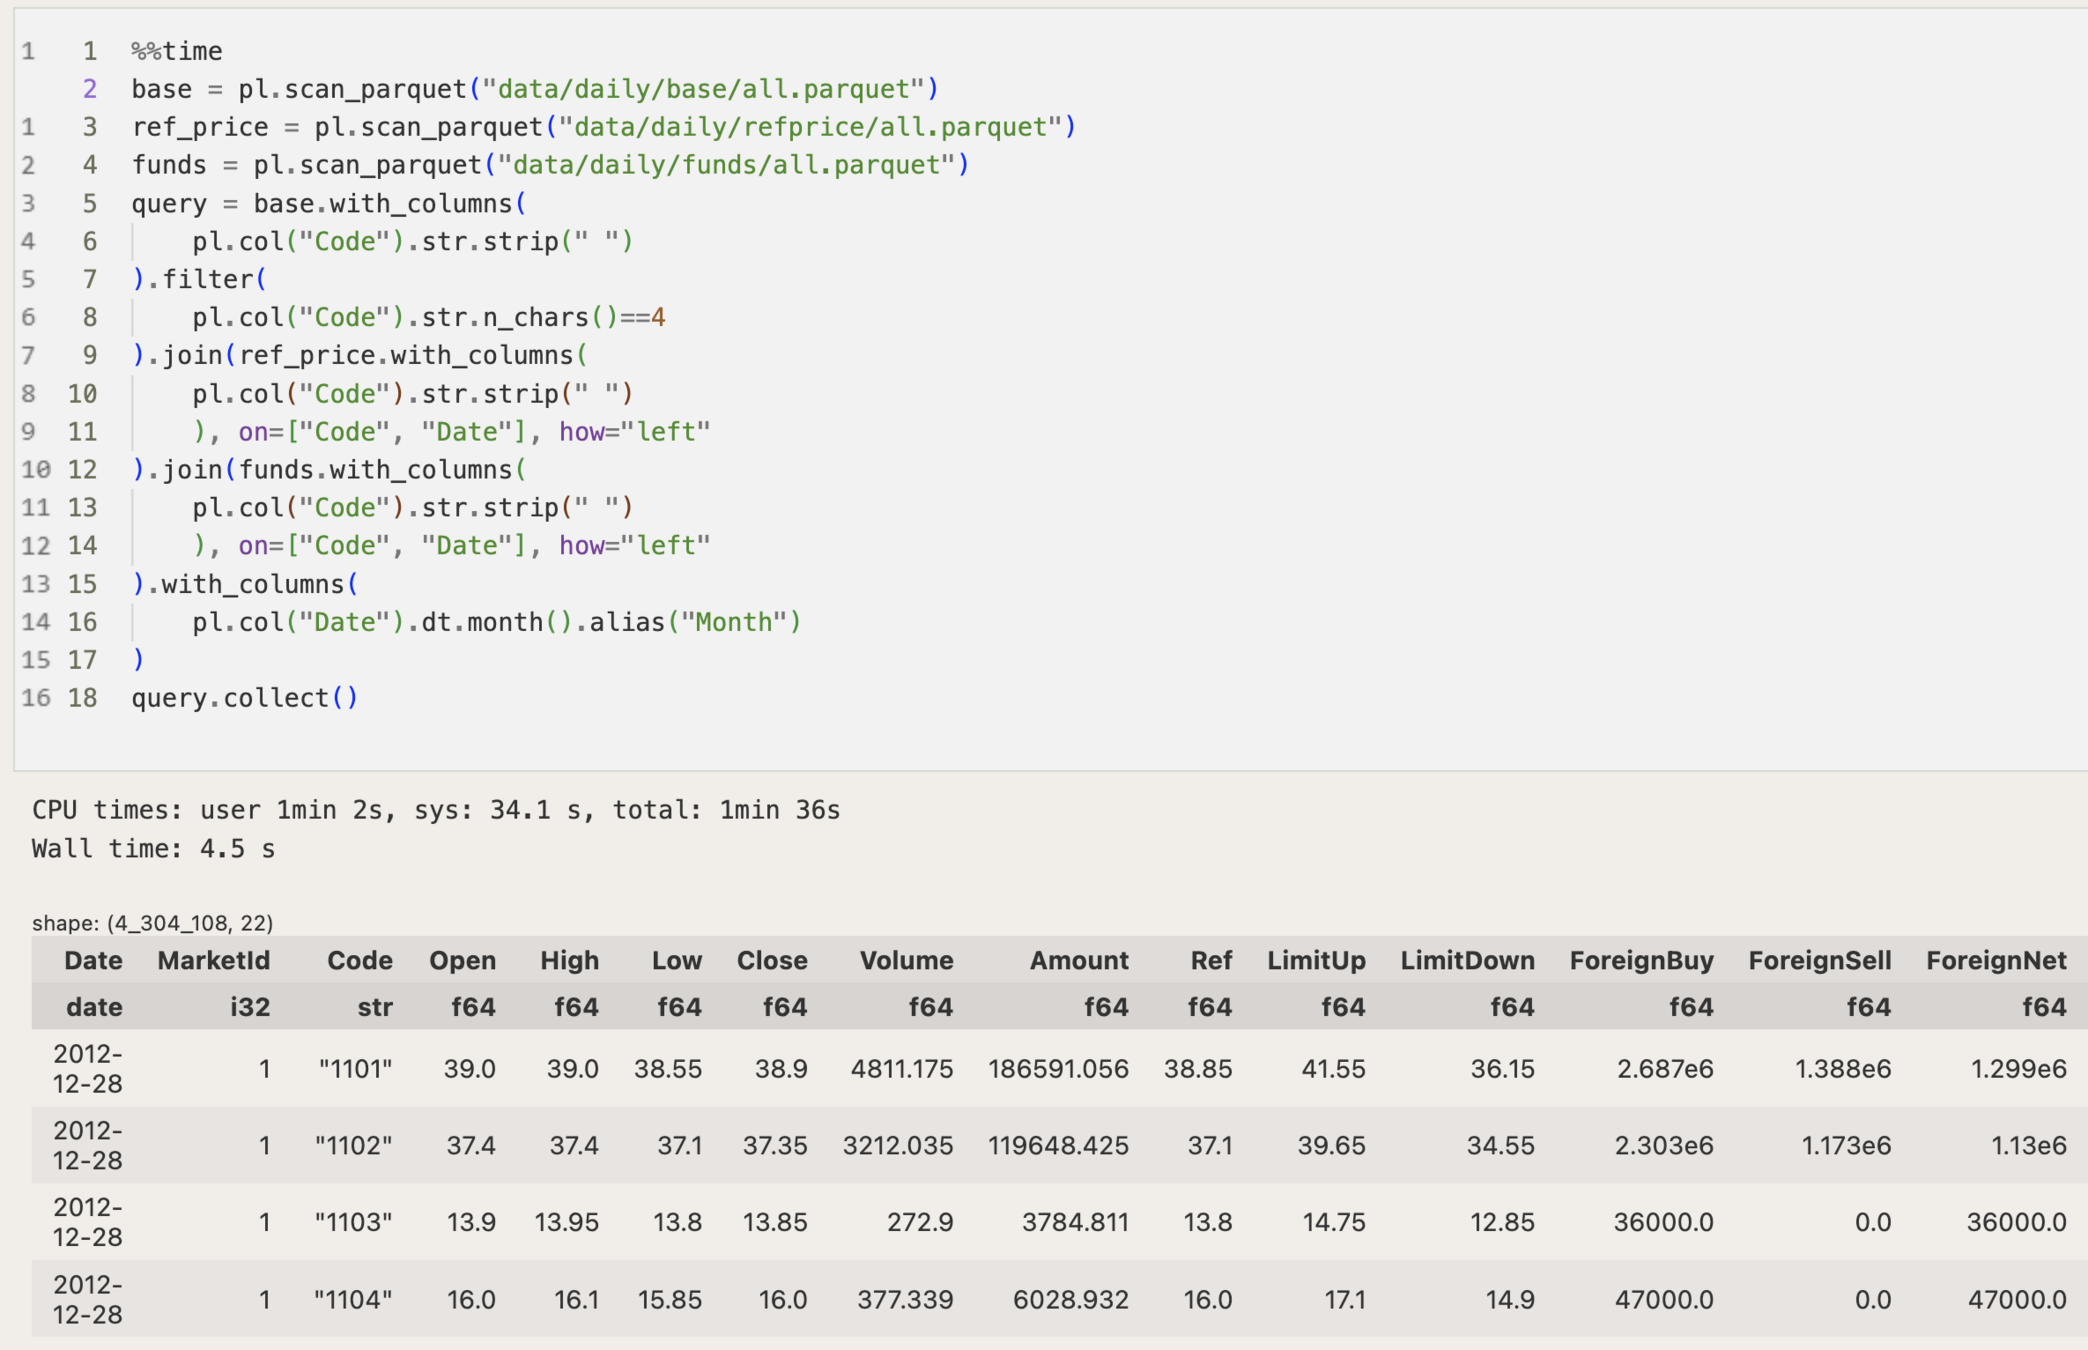The image size is (2088, 1350).
Task: Click the query.collect() line
Action: [244, 698]
